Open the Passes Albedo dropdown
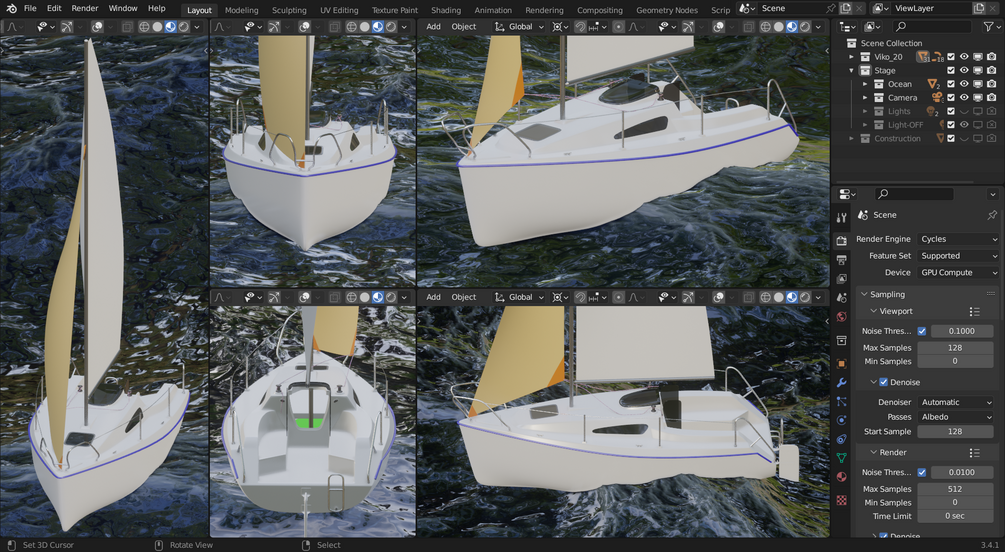The width and height of the screenshot is (1005, 552). pyautogui.click(x=956, y=417)
